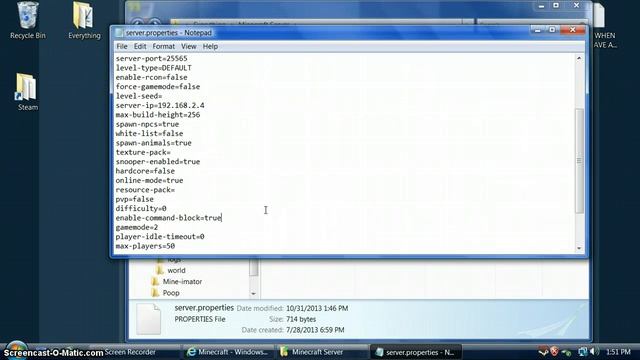
Task: Click the PROPERTIES File type label
Action: coord(200,319)
